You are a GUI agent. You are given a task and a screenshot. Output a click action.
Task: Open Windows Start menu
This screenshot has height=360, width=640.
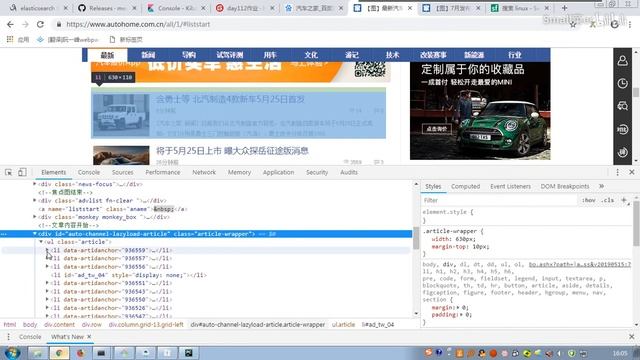(x=12, y=353)
